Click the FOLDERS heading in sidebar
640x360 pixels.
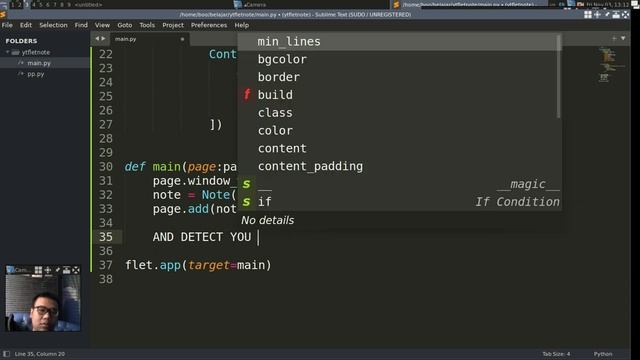21,41
